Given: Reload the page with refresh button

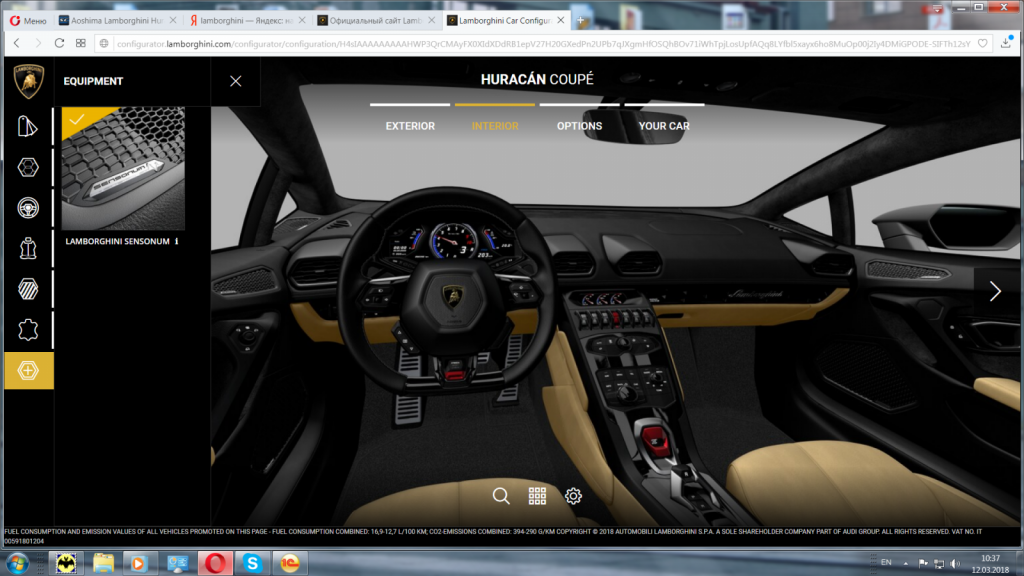Looking at the screenshot, I should 59,43.
